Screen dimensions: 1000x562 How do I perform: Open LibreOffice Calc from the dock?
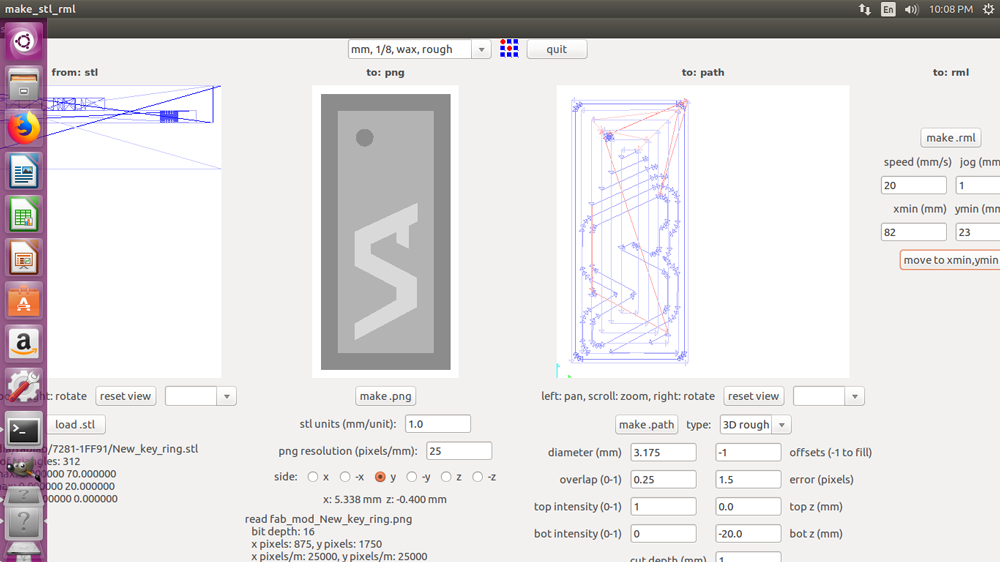click(24, 214)
